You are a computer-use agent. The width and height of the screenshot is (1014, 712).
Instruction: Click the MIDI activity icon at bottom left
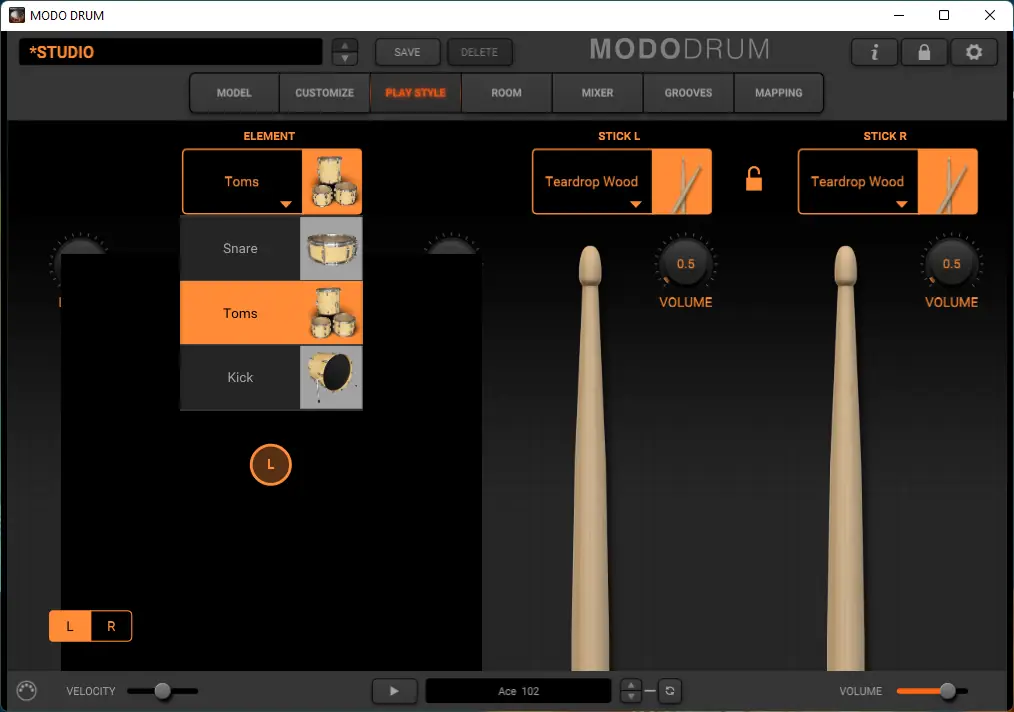[27, 691]
